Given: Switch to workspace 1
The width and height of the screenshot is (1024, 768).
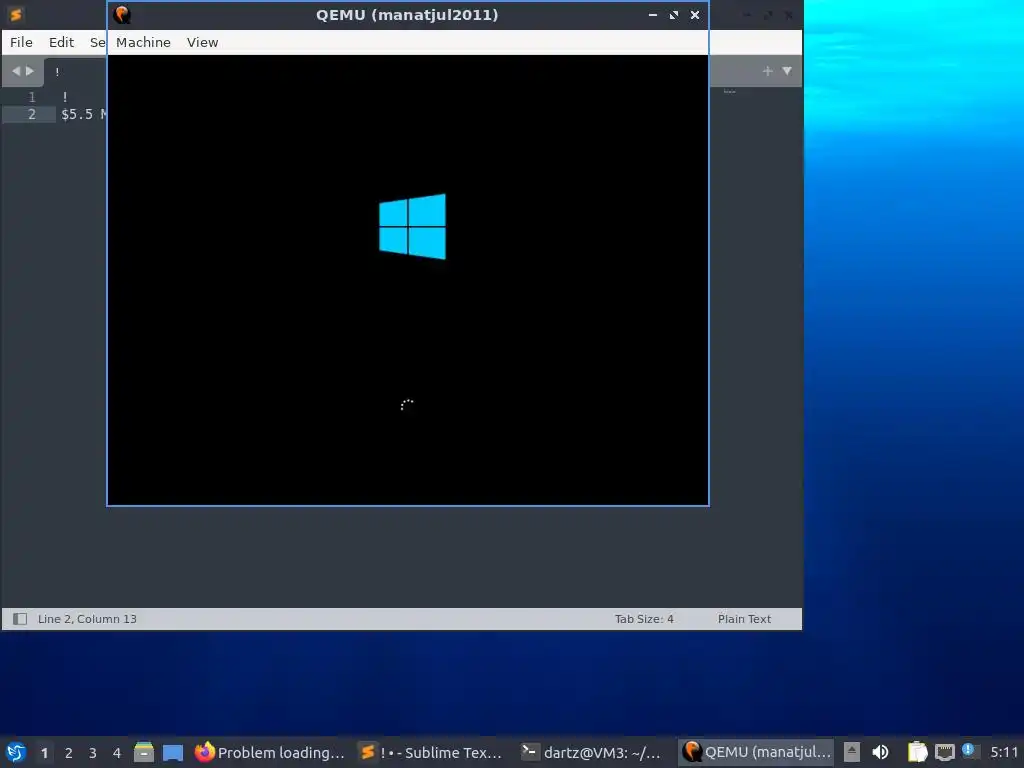Looking at the screenshot, I should coord(44,753).
